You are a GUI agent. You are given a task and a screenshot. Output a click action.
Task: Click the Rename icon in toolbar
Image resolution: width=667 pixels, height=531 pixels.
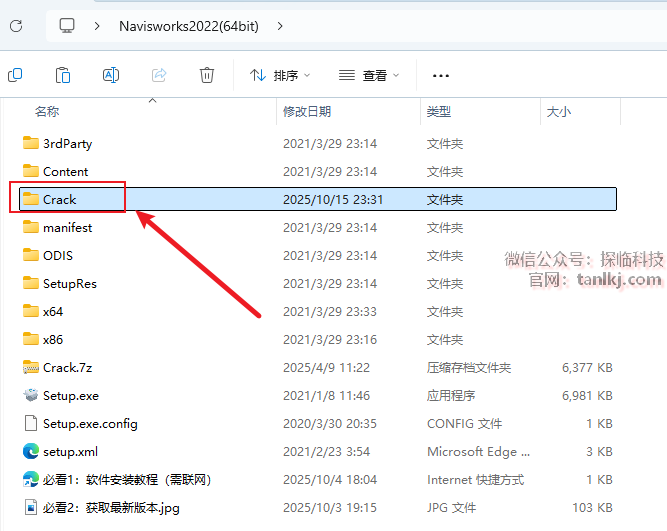pyautogui.click(x=111, y=75)
